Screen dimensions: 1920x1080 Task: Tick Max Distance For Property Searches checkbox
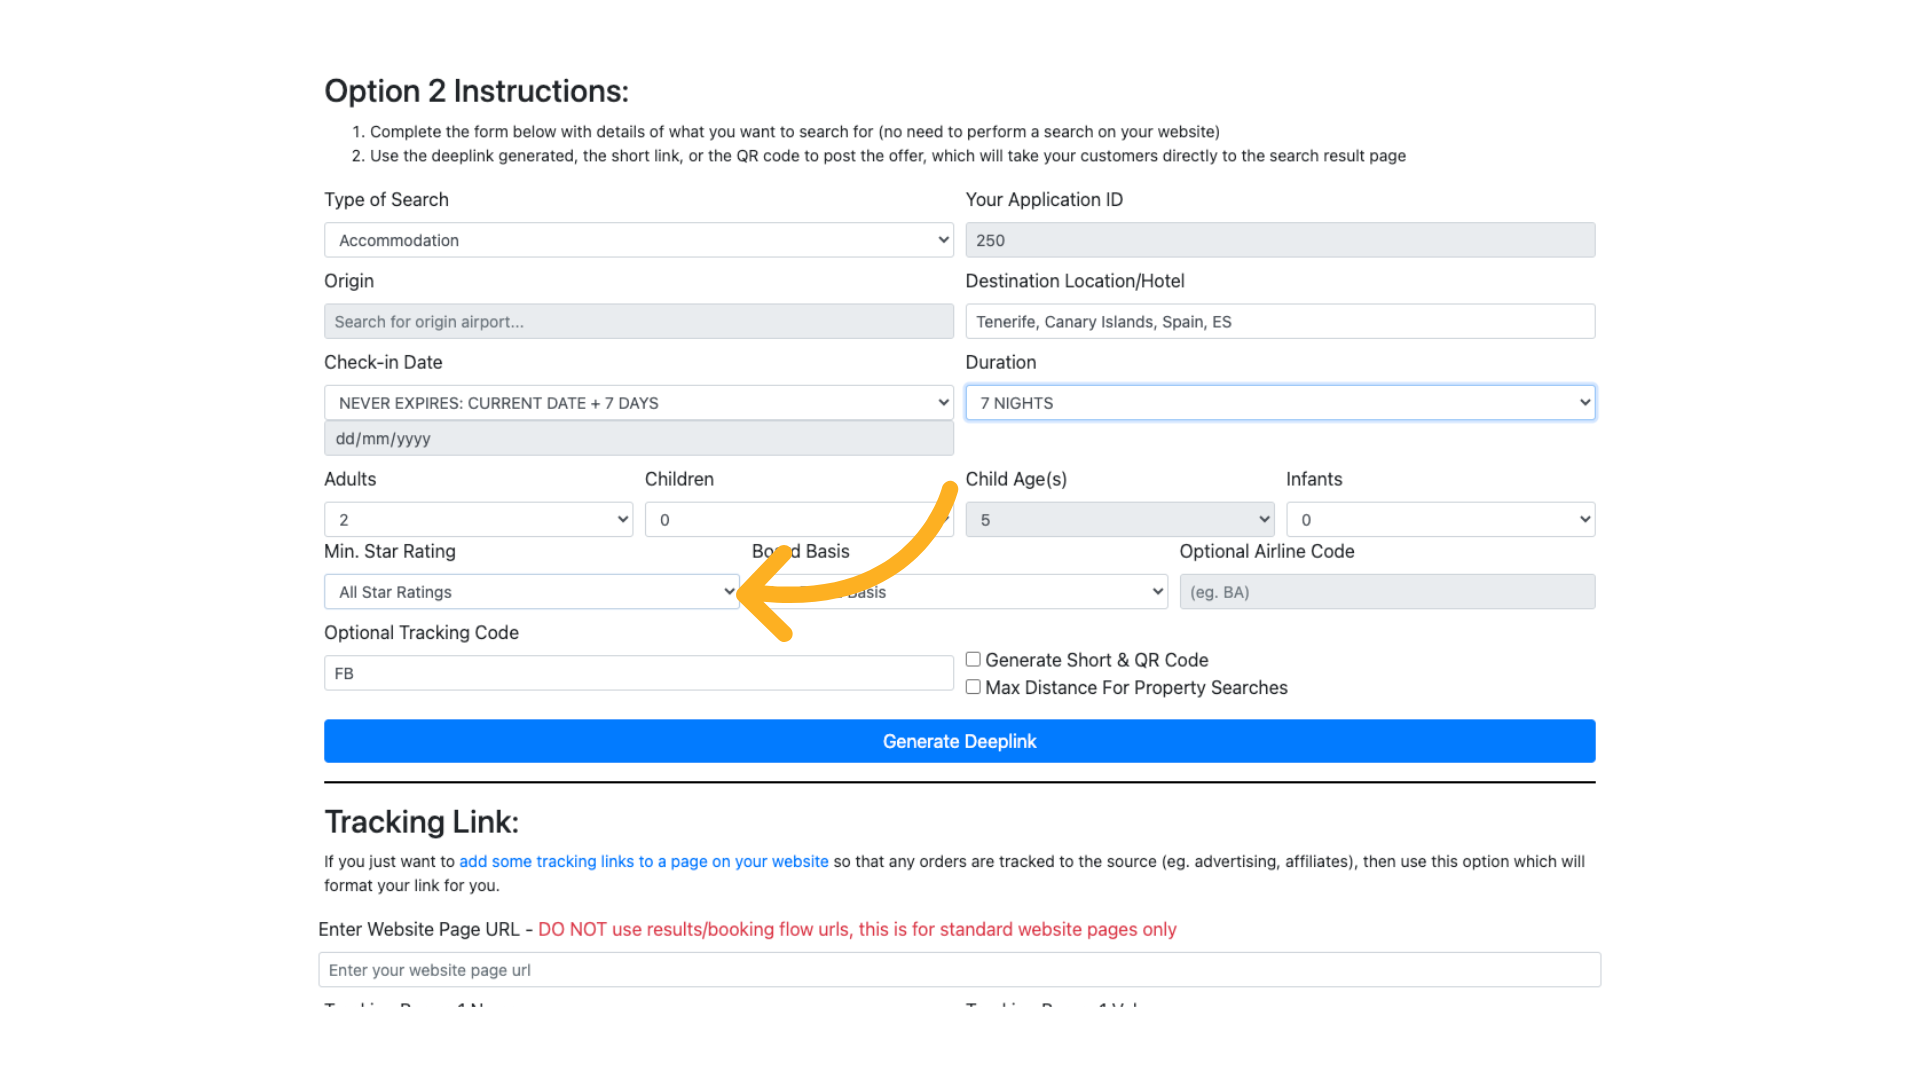(x=973, y=688)
